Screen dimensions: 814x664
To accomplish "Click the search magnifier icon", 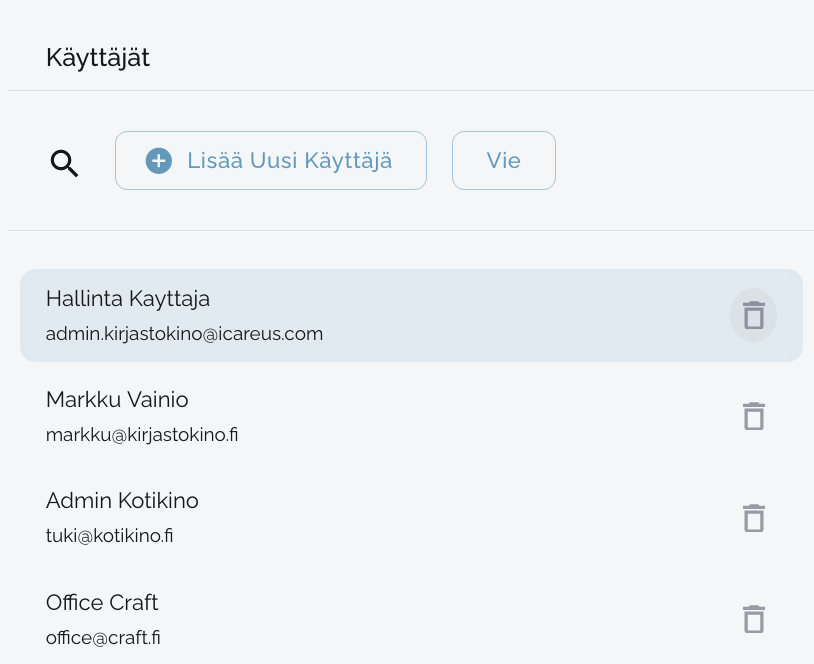I will click(65, 163).
